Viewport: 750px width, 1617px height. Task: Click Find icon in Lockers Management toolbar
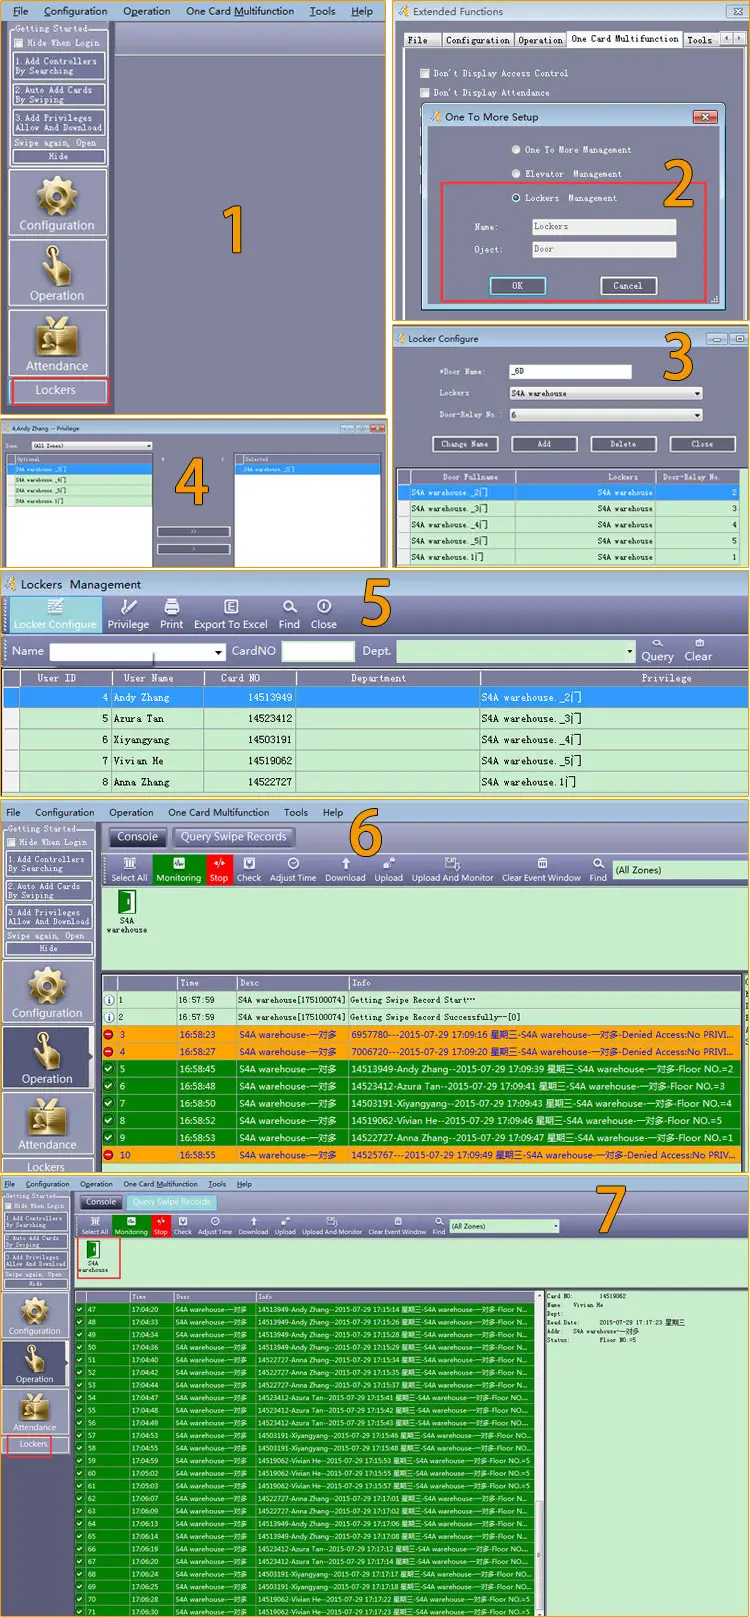pos(289,607)
